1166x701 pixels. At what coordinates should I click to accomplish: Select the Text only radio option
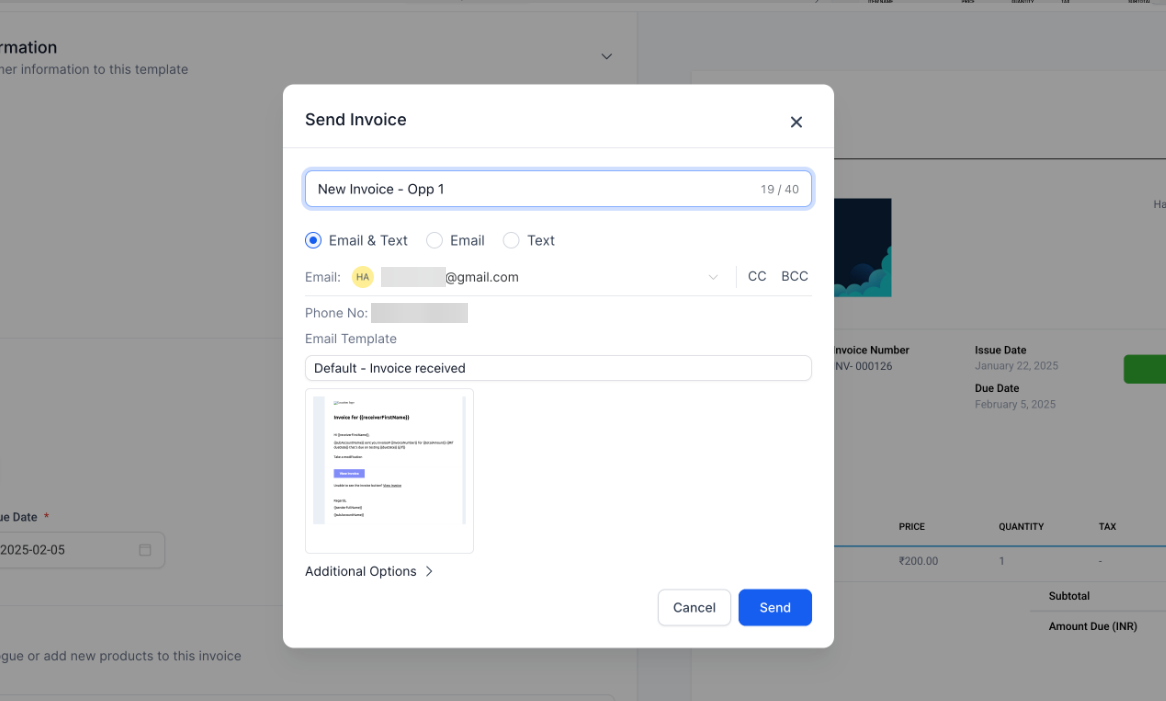pos(511,240)
